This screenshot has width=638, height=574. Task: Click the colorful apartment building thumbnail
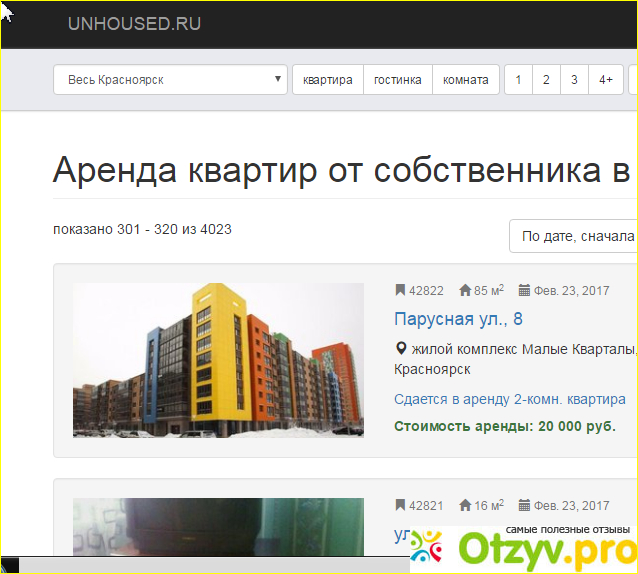tap(218, 360)
